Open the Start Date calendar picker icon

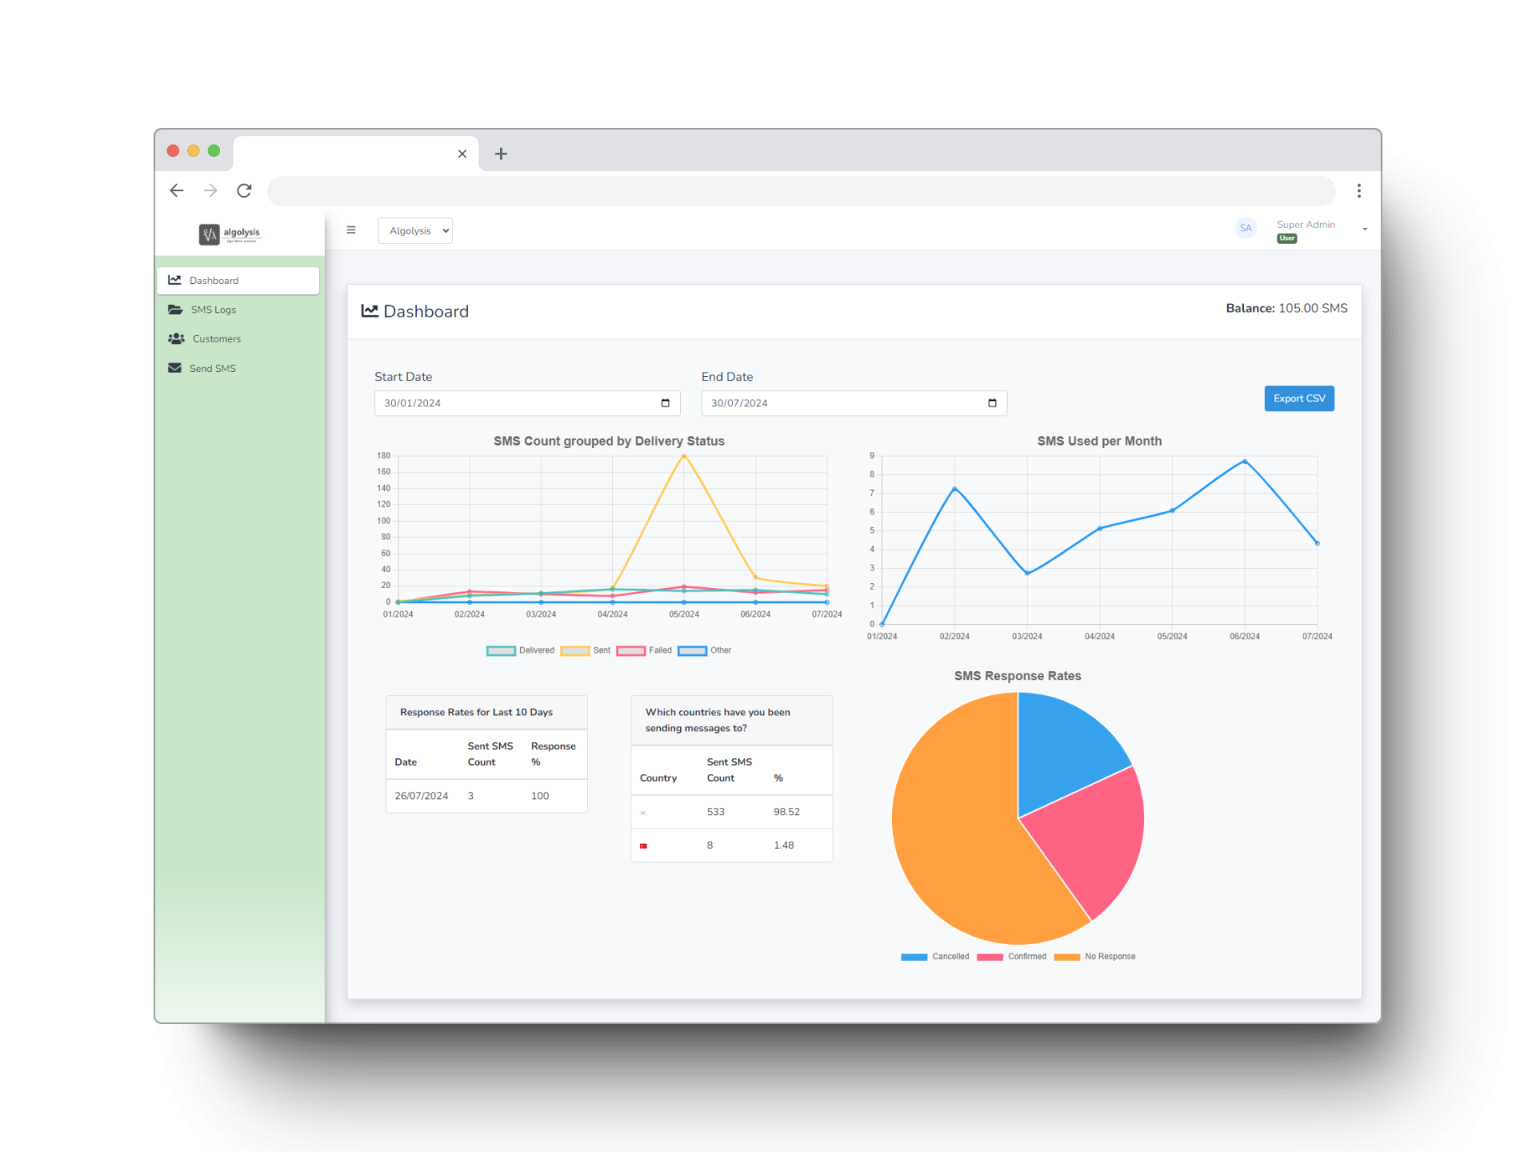665,403
